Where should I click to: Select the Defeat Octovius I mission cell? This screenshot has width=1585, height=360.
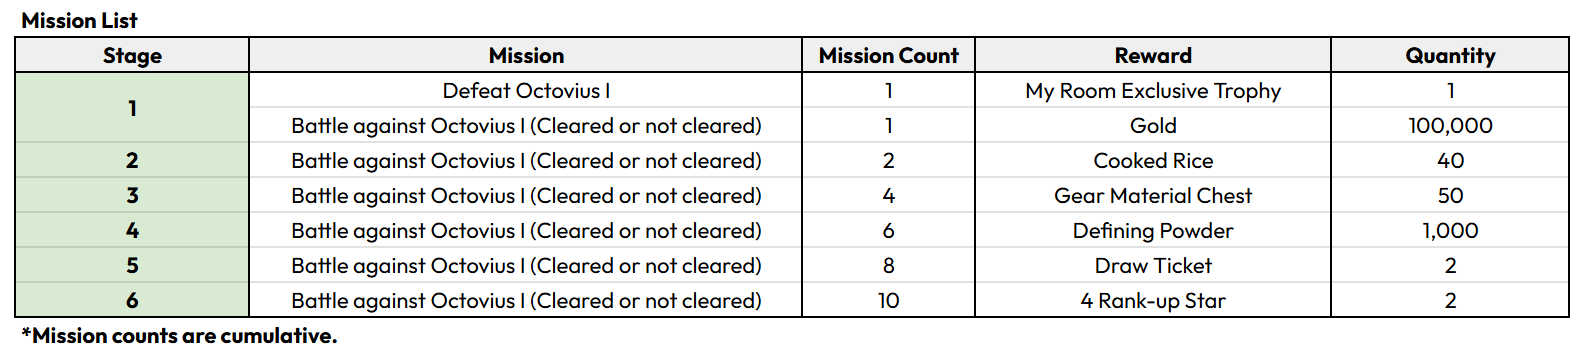[526, 90]
